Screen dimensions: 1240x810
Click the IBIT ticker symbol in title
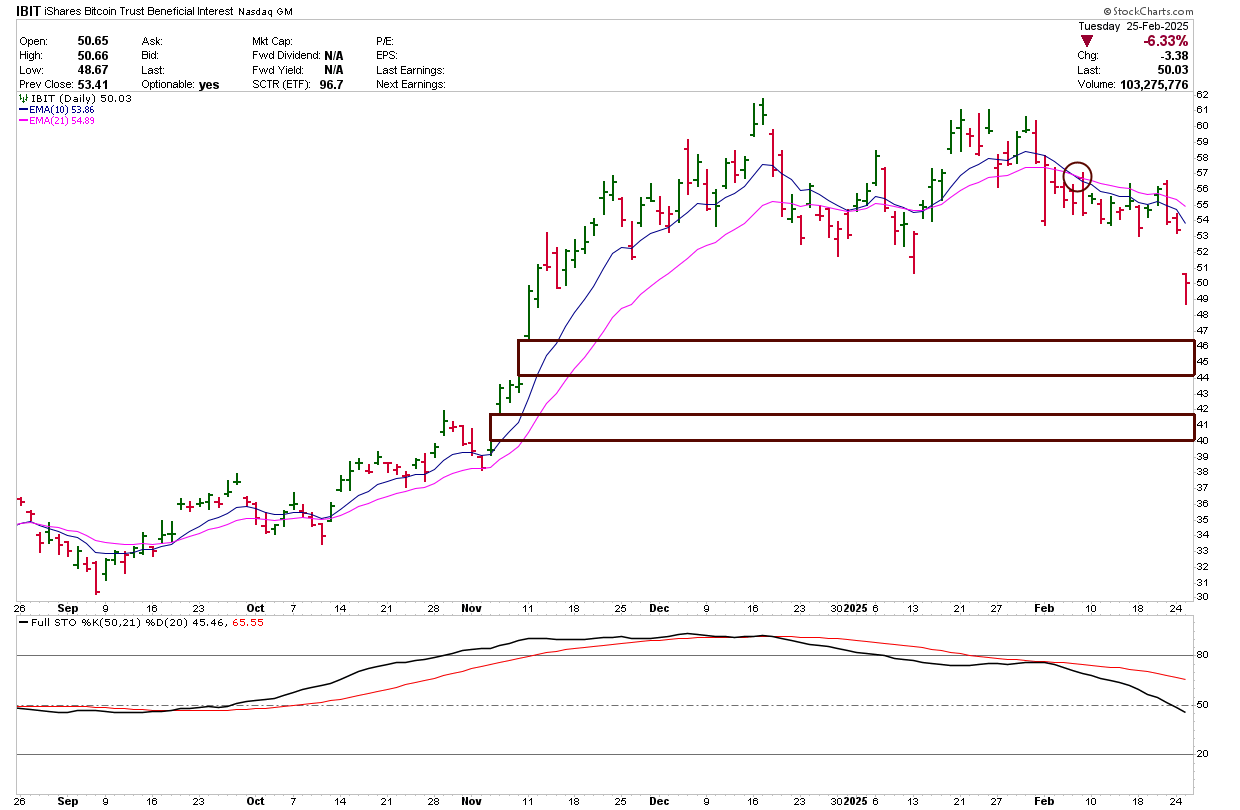pos(27,11)
